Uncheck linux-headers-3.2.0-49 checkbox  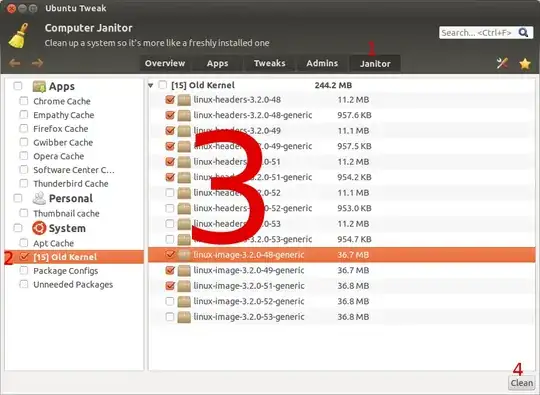pyautogui.click(x=170, y=131)
